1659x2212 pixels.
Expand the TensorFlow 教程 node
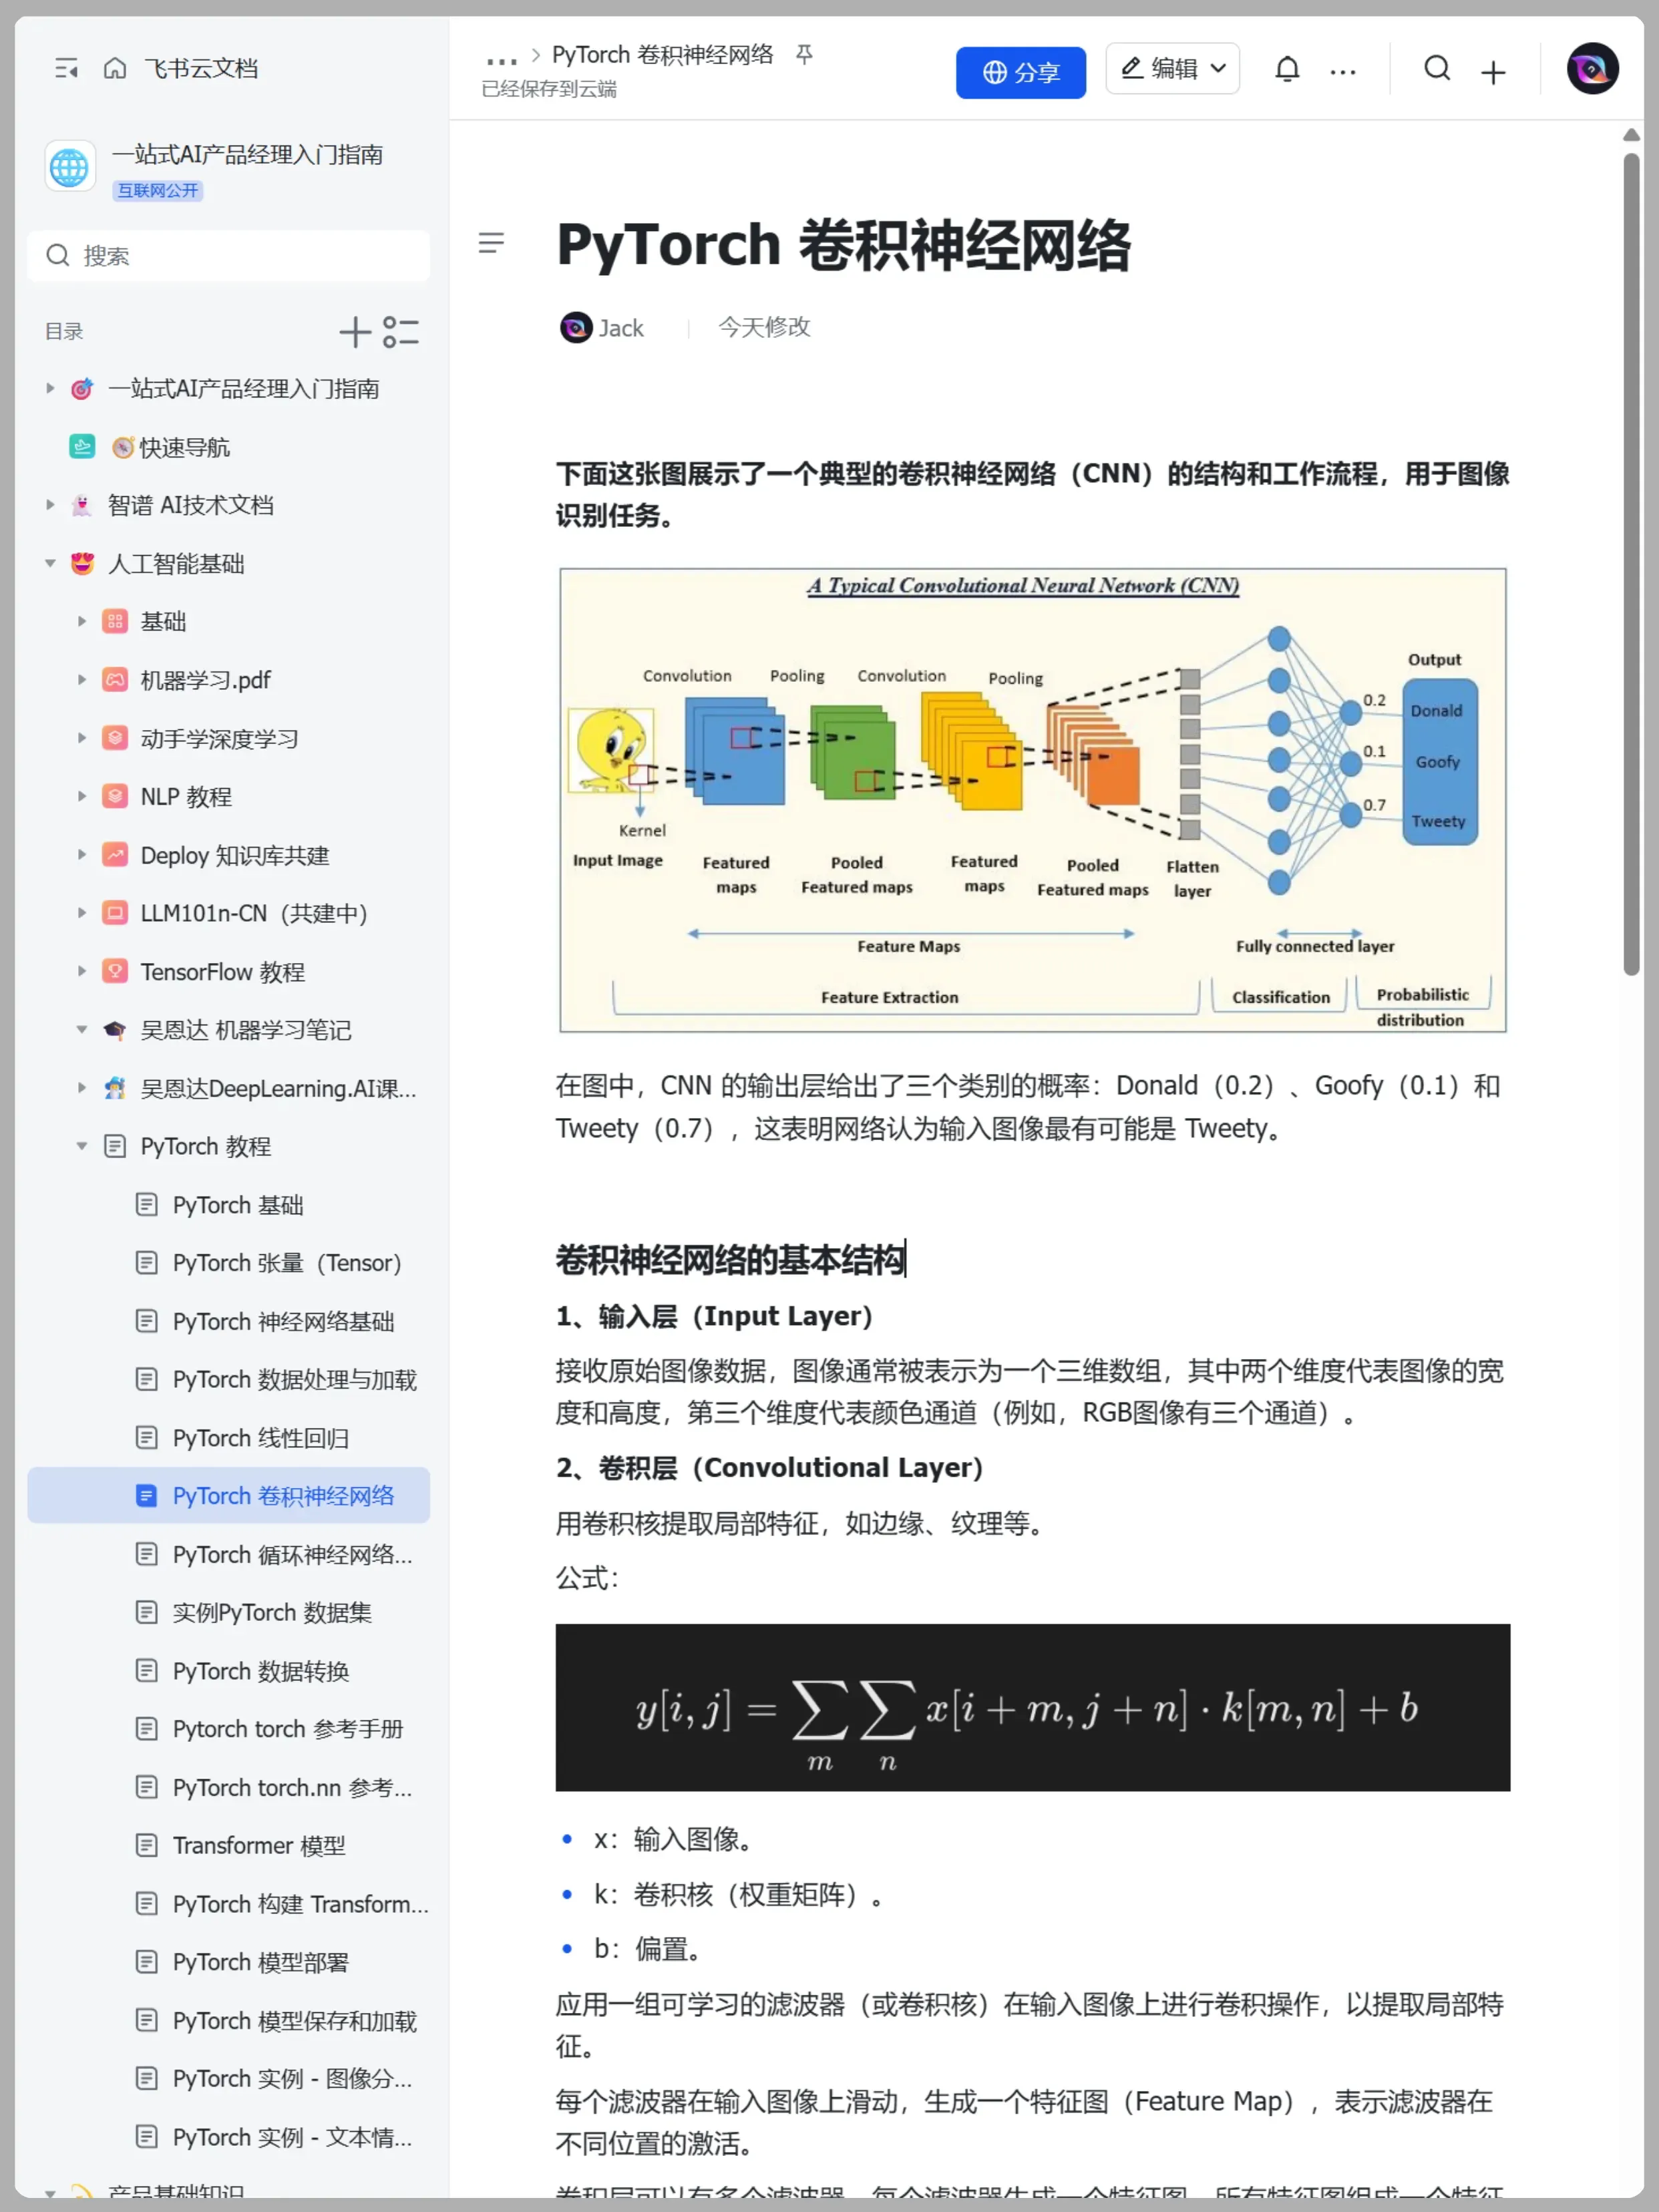point(82,971)
